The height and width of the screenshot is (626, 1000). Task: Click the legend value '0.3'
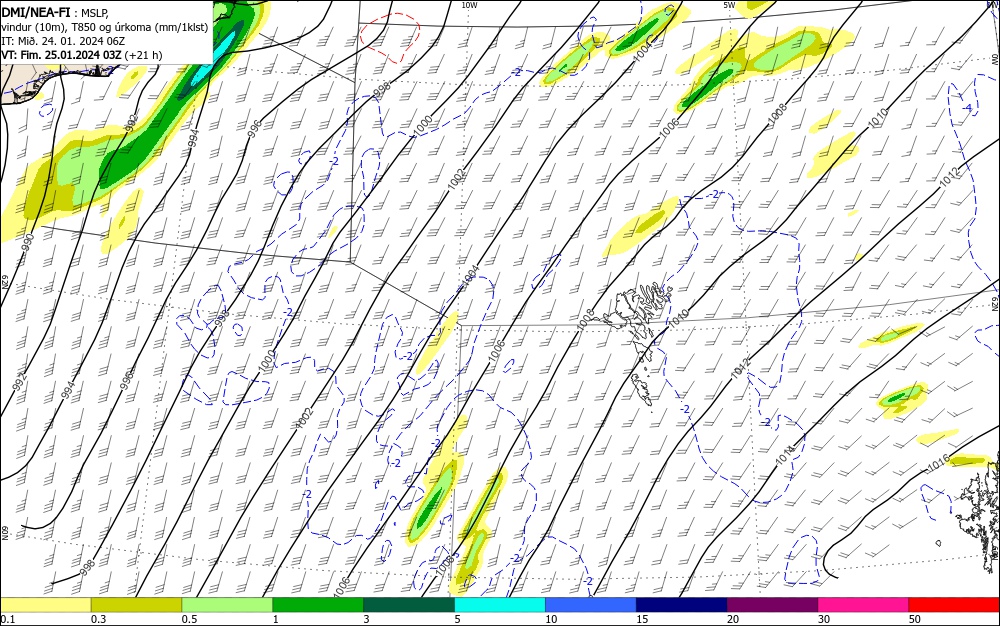[98, 619]
